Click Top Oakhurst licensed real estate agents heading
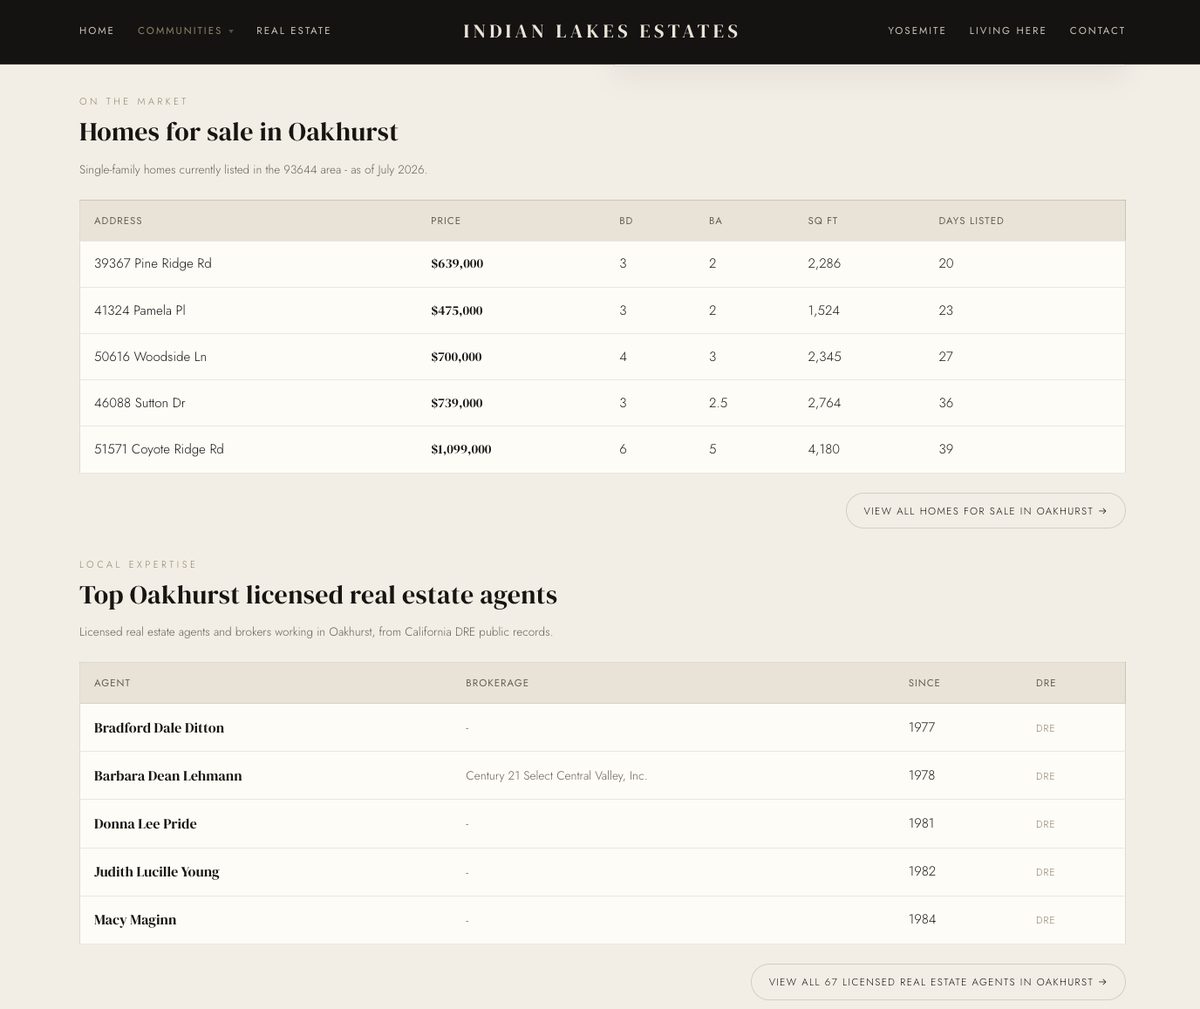This screenshot has width=1200, height=1009. pos(318,595)
